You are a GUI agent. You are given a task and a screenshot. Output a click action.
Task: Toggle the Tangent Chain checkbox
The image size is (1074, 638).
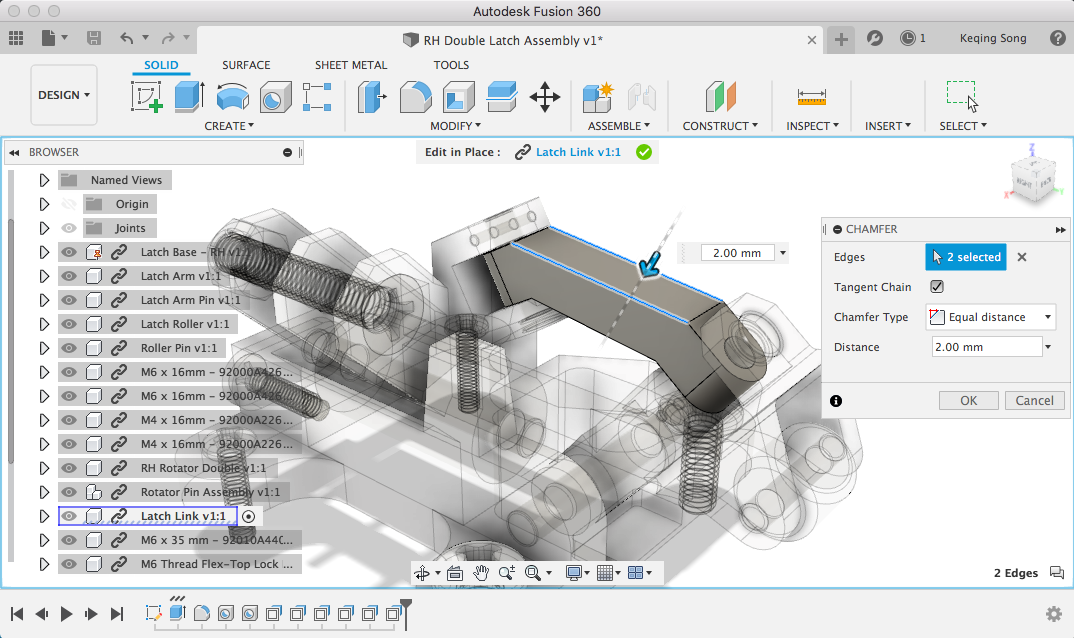pyautogui.click(x=937, y=287)
